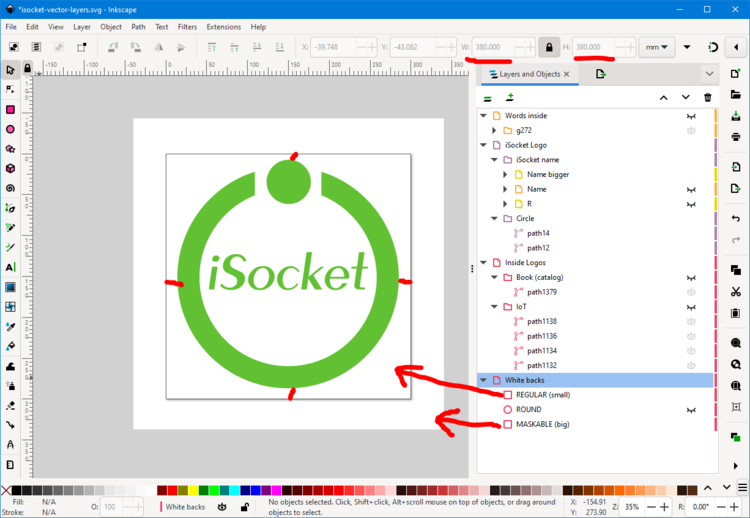Click Flip horizontal icon in toolbar
This screenshot has height=518, width=750.
(158, 47)
